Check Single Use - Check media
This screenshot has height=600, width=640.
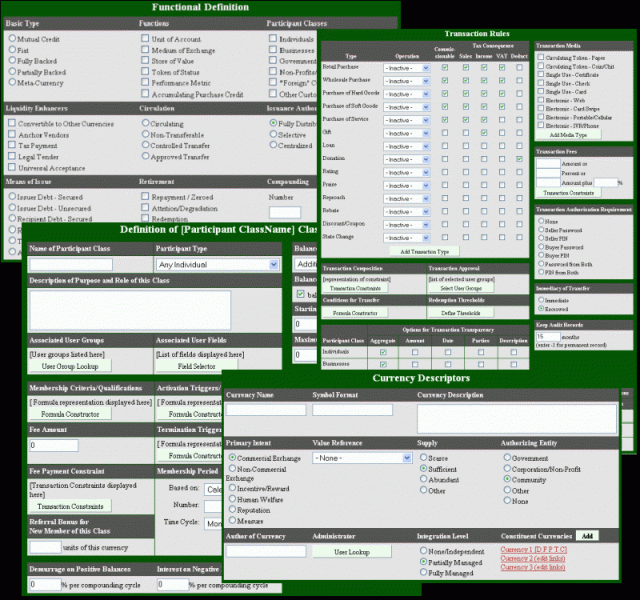(x=541, y=83)
